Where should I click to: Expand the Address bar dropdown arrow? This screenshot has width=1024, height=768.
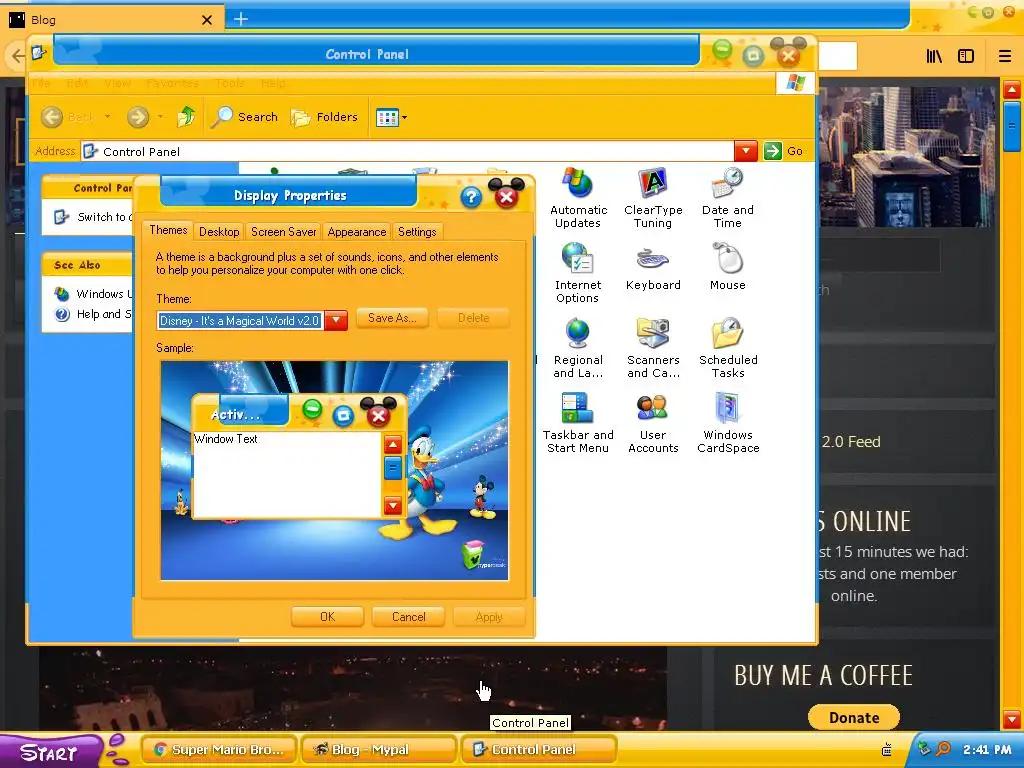coord(746,152)
